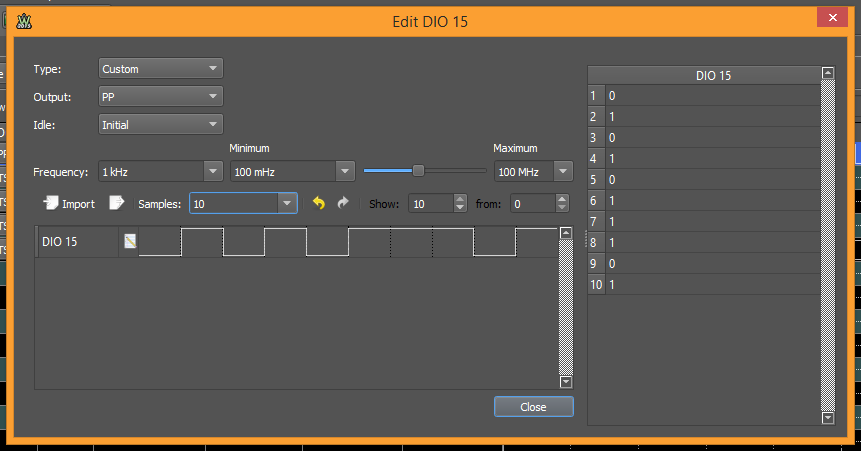Undo the last edit with yellow arrow
Viewport: 861px width, 451px height.
pos(319,203)
